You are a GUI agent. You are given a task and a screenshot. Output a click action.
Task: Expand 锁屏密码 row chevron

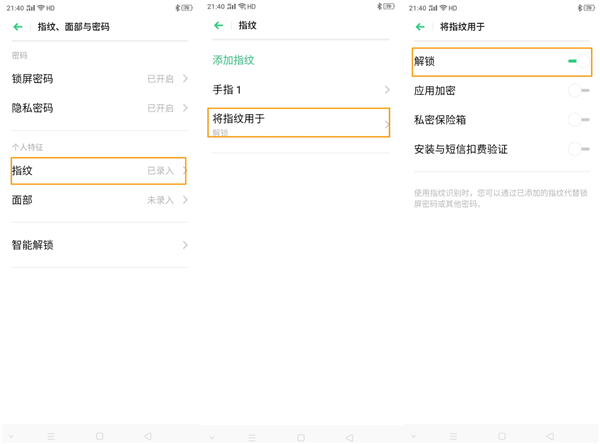[185, 78]
